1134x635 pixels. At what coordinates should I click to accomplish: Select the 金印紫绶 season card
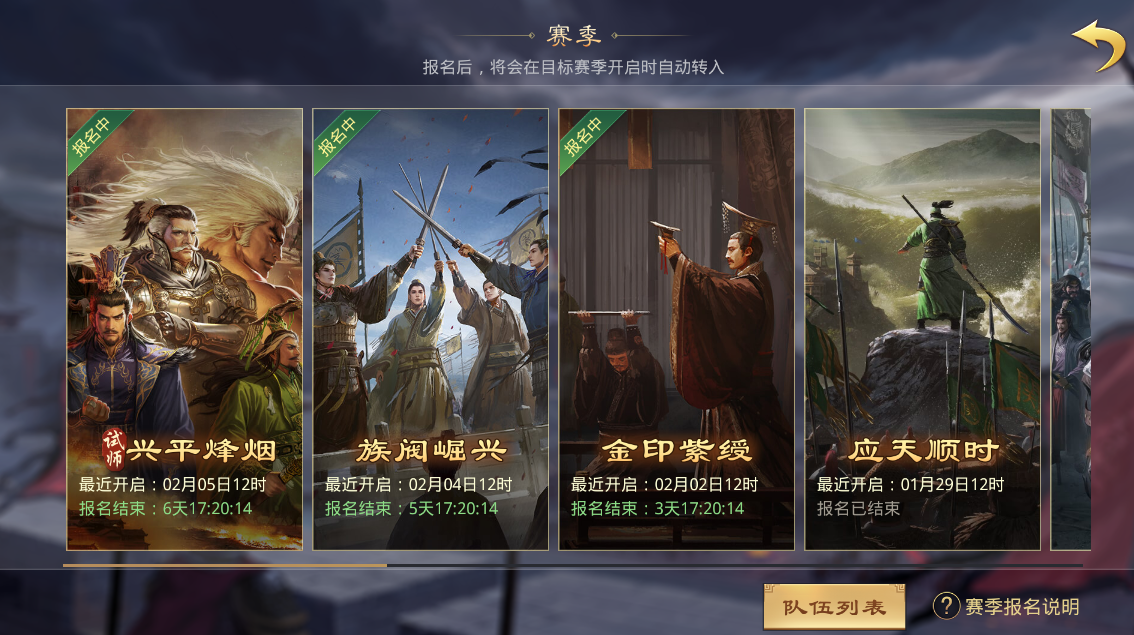[676, 329]
